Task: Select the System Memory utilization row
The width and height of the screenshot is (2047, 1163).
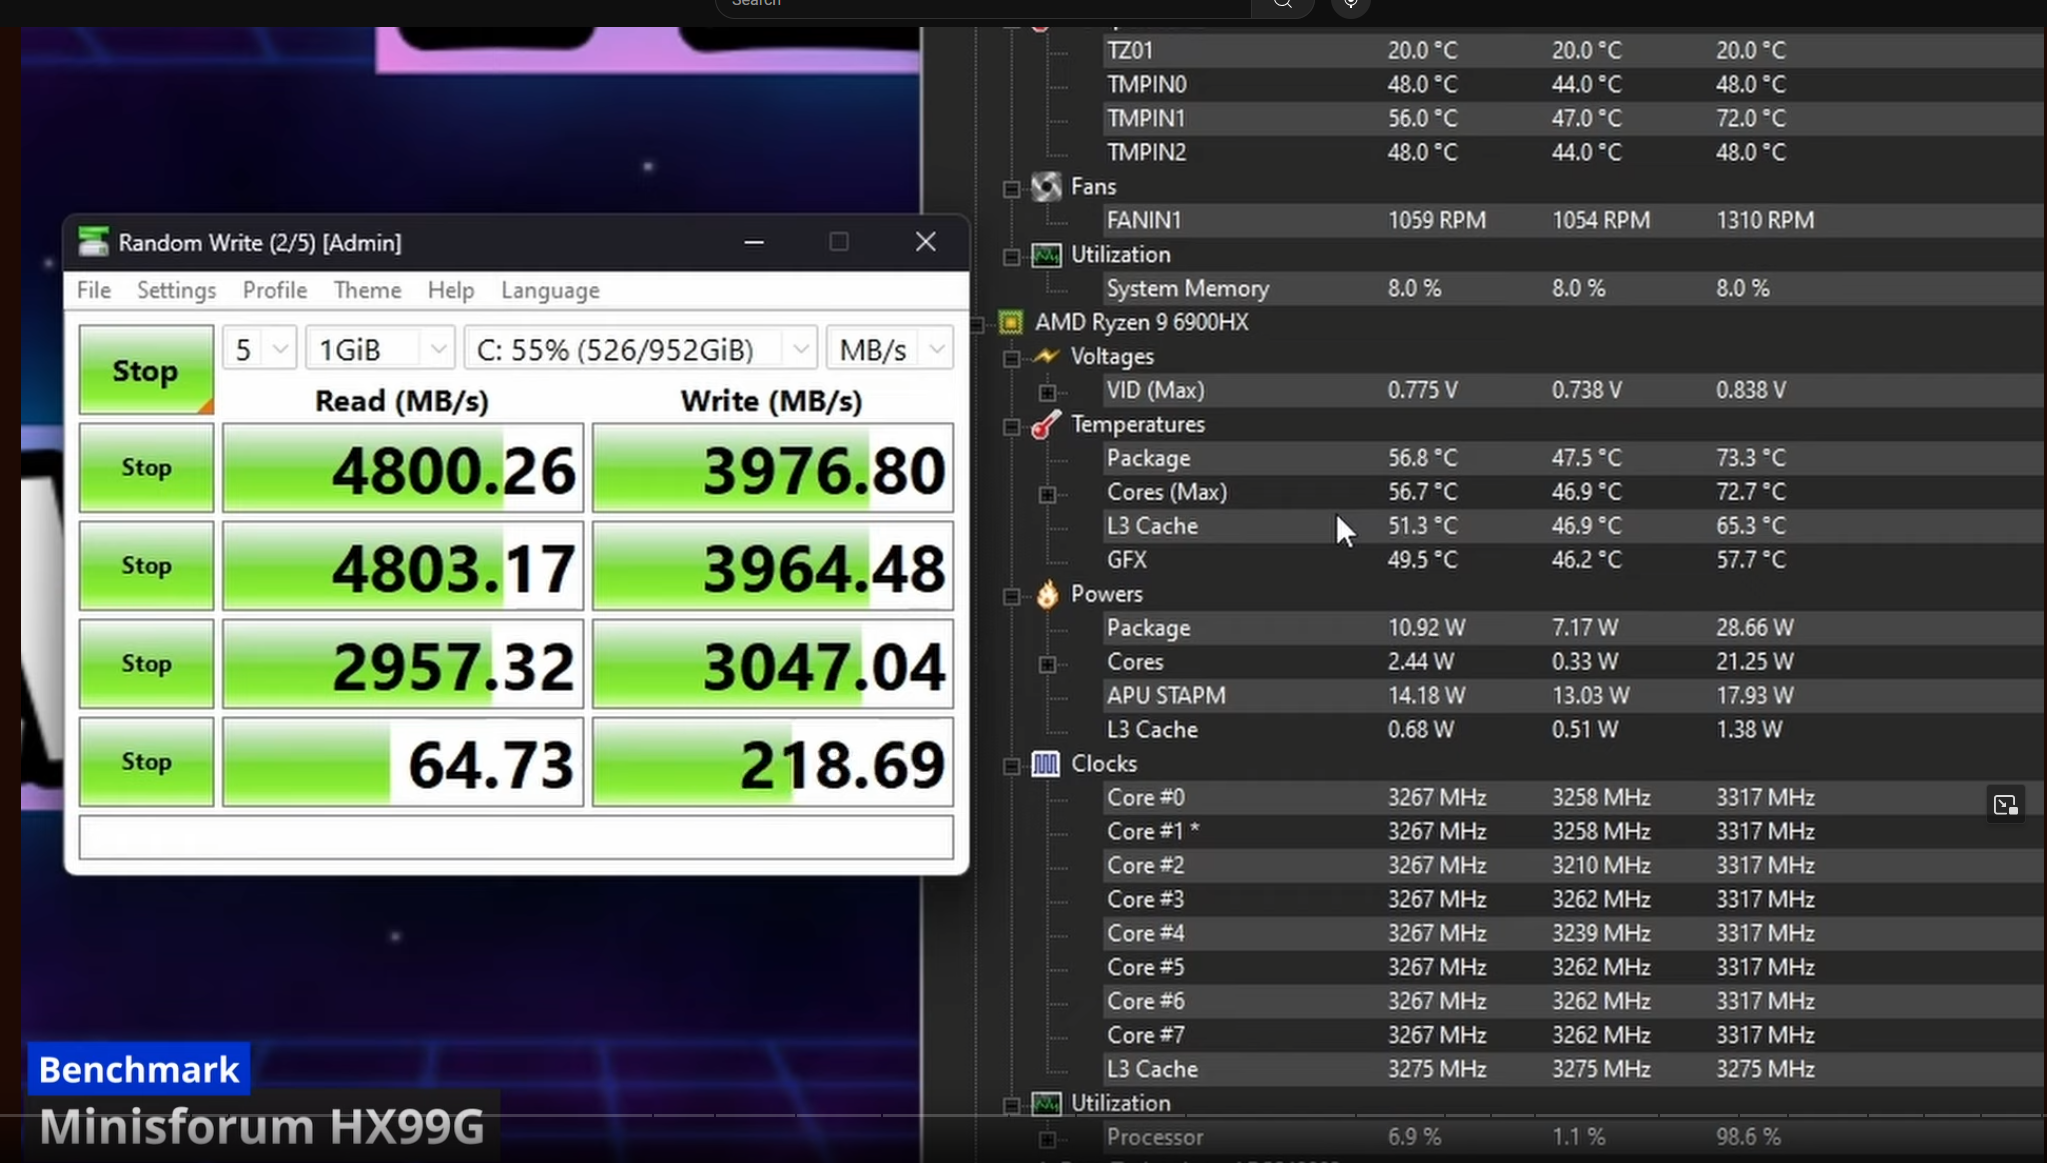Action: (1573, 288)
